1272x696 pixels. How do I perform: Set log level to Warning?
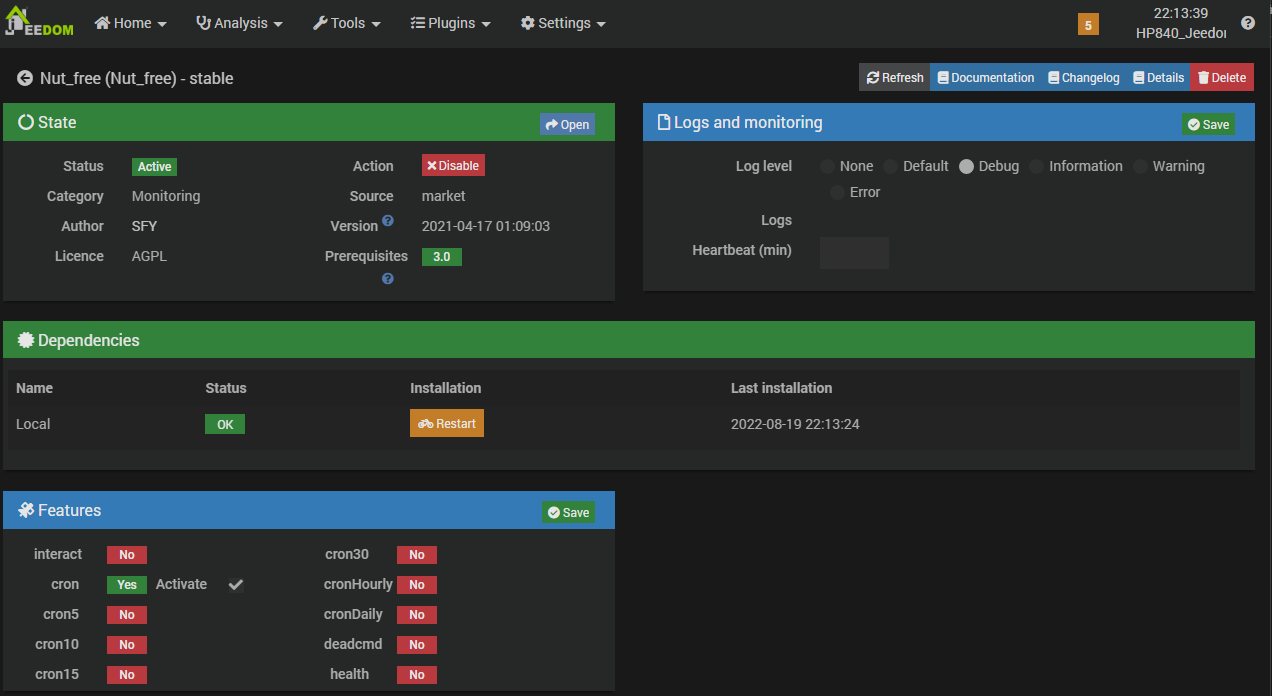click(1140, 166)
